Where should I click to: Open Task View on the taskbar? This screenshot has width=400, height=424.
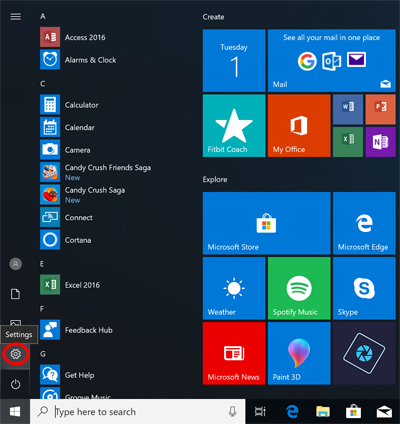pyautogui.click(x=260, y=412)
